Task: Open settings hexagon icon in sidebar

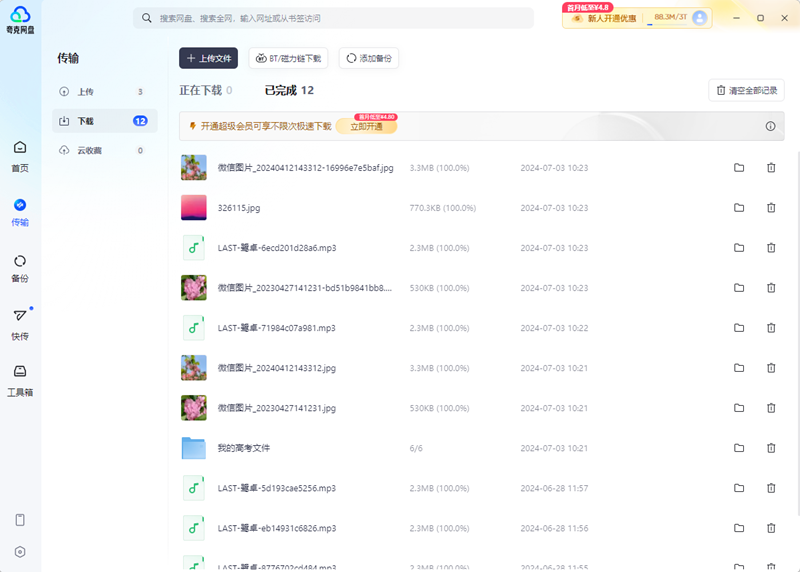Action: pyautogui.click(x=20, y=552)
